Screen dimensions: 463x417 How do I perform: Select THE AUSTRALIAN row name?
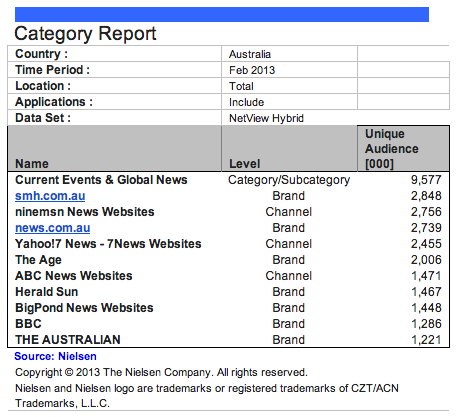tap(68, 340)
